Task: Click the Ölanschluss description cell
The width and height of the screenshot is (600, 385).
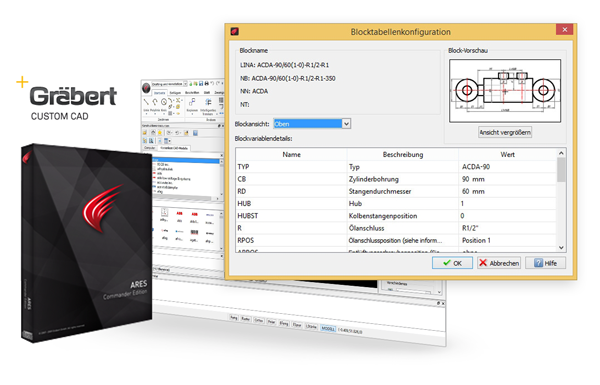Action: click(x=403, y=228)
